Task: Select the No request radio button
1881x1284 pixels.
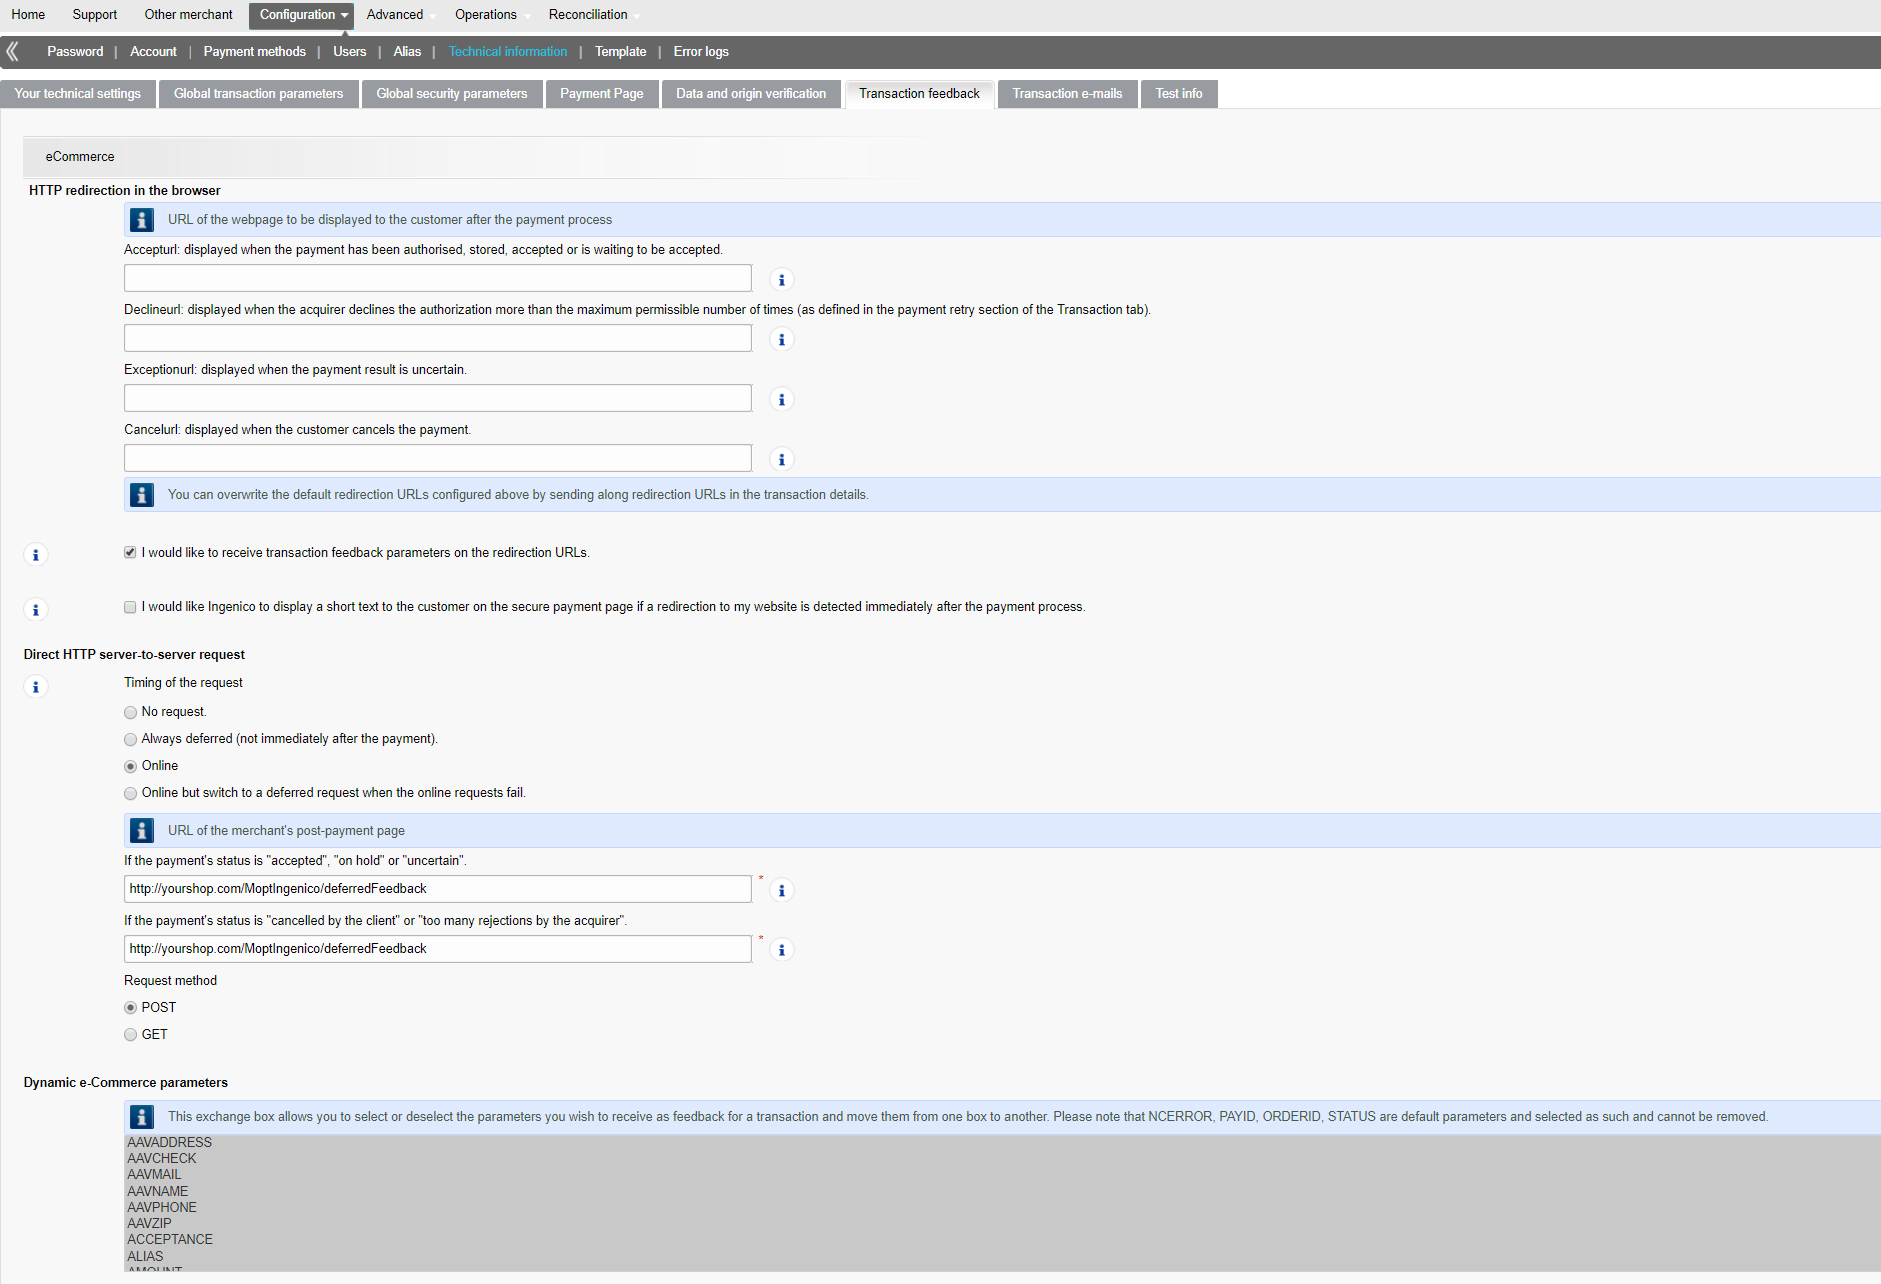Action: point(130,712)
